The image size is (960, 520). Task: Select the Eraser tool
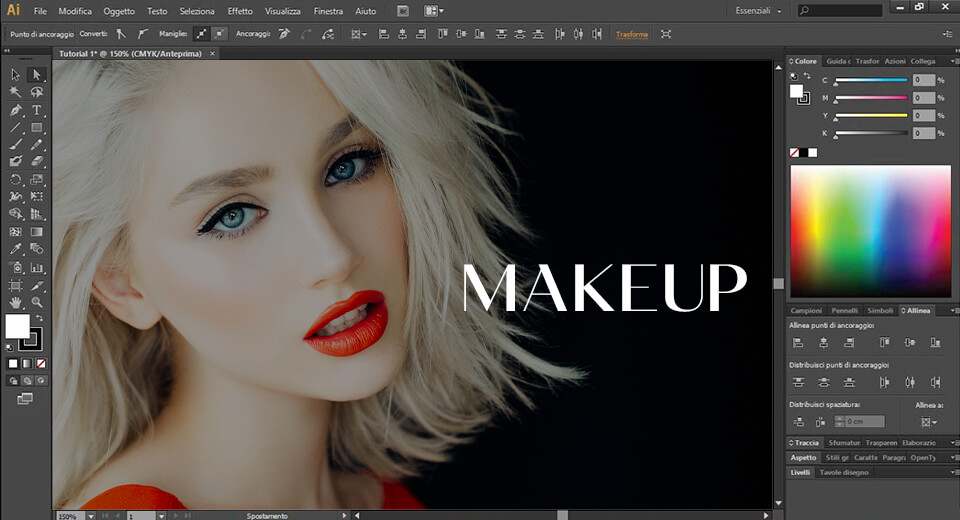pos(37,161)
